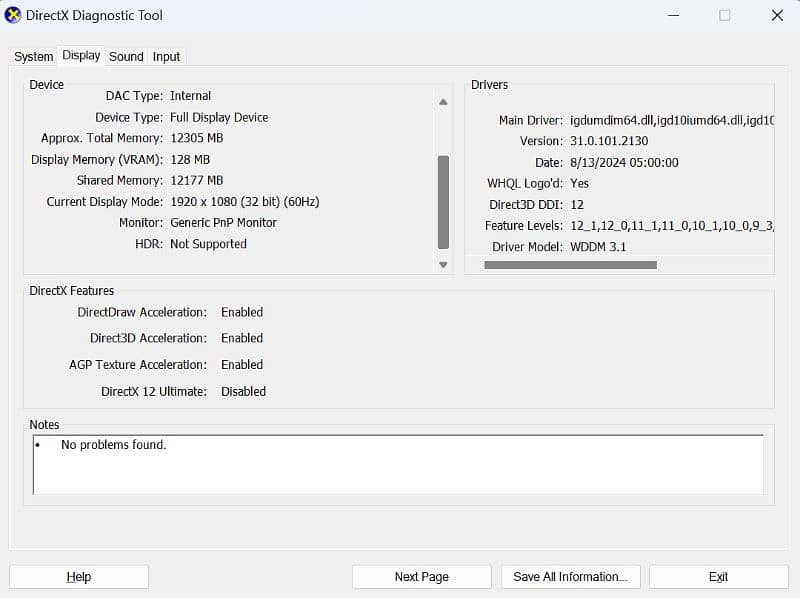Click the Feature Levels value '12_1,12_0,11_1'
This screenshot has height=598, width=800.
click(615, 226)
